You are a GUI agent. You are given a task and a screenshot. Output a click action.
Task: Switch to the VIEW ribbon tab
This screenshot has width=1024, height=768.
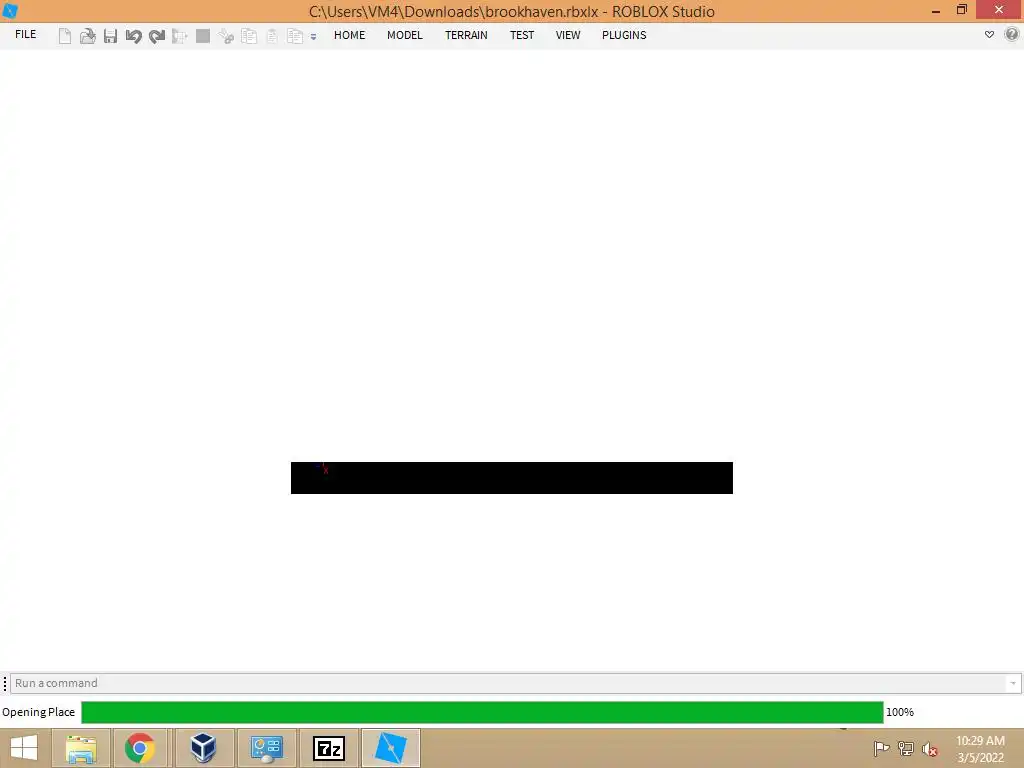(568, 35)
